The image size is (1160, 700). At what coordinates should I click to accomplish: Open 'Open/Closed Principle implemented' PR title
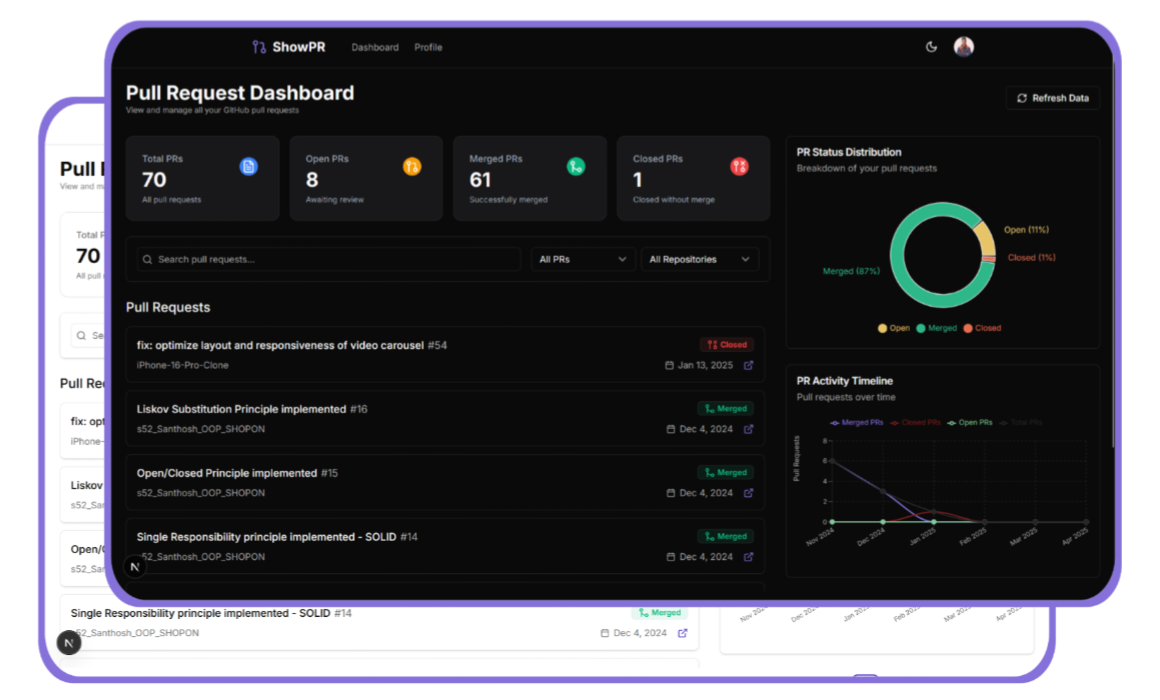226,473
